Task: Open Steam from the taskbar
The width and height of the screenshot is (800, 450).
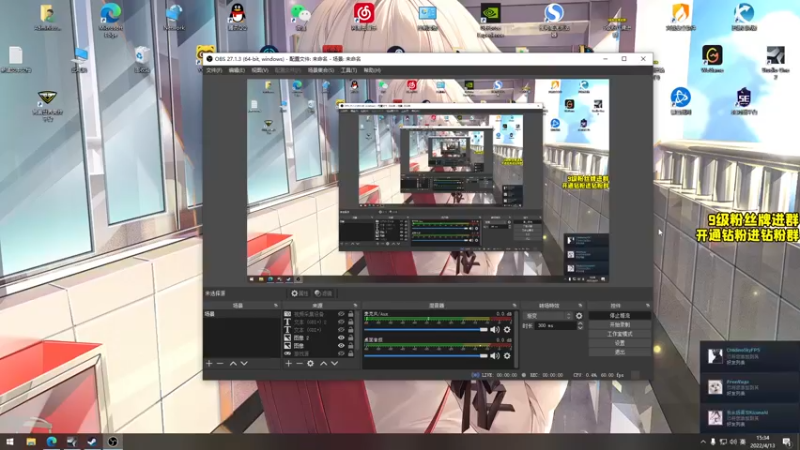Action: (92, 441)
